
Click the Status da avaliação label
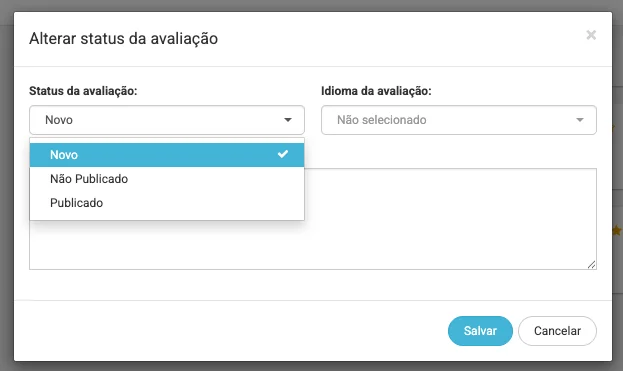pyautogui.click(x=83, y=91)
